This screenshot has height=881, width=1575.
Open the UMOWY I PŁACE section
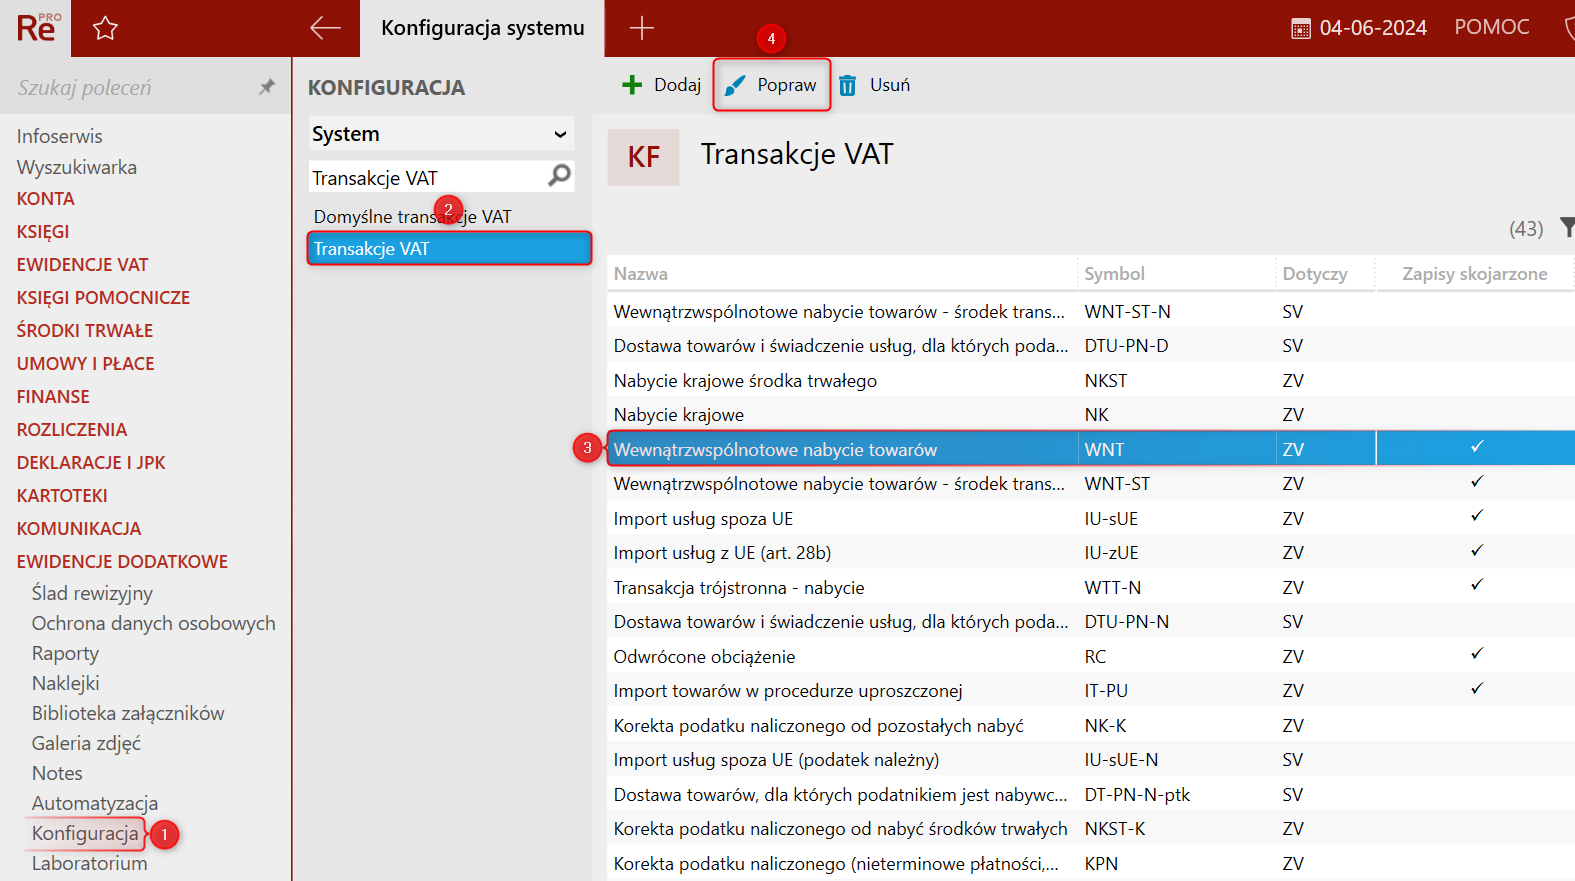click(86, 364)
